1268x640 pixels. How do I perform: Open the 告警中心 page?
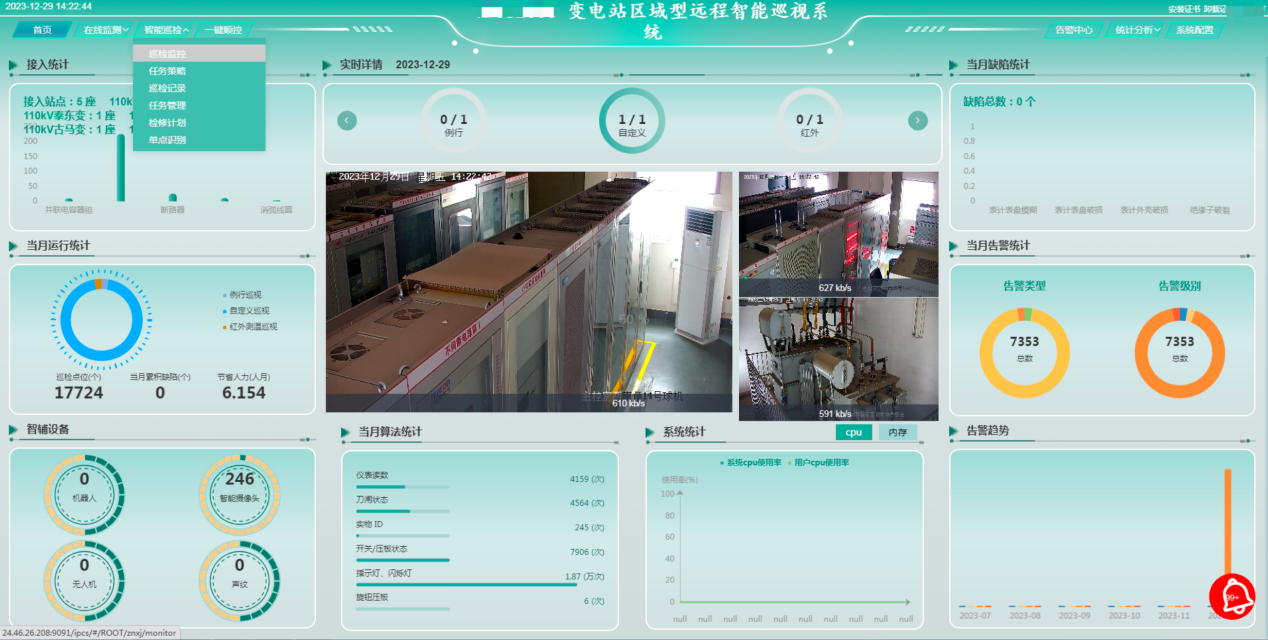[x=1074, y=30]
